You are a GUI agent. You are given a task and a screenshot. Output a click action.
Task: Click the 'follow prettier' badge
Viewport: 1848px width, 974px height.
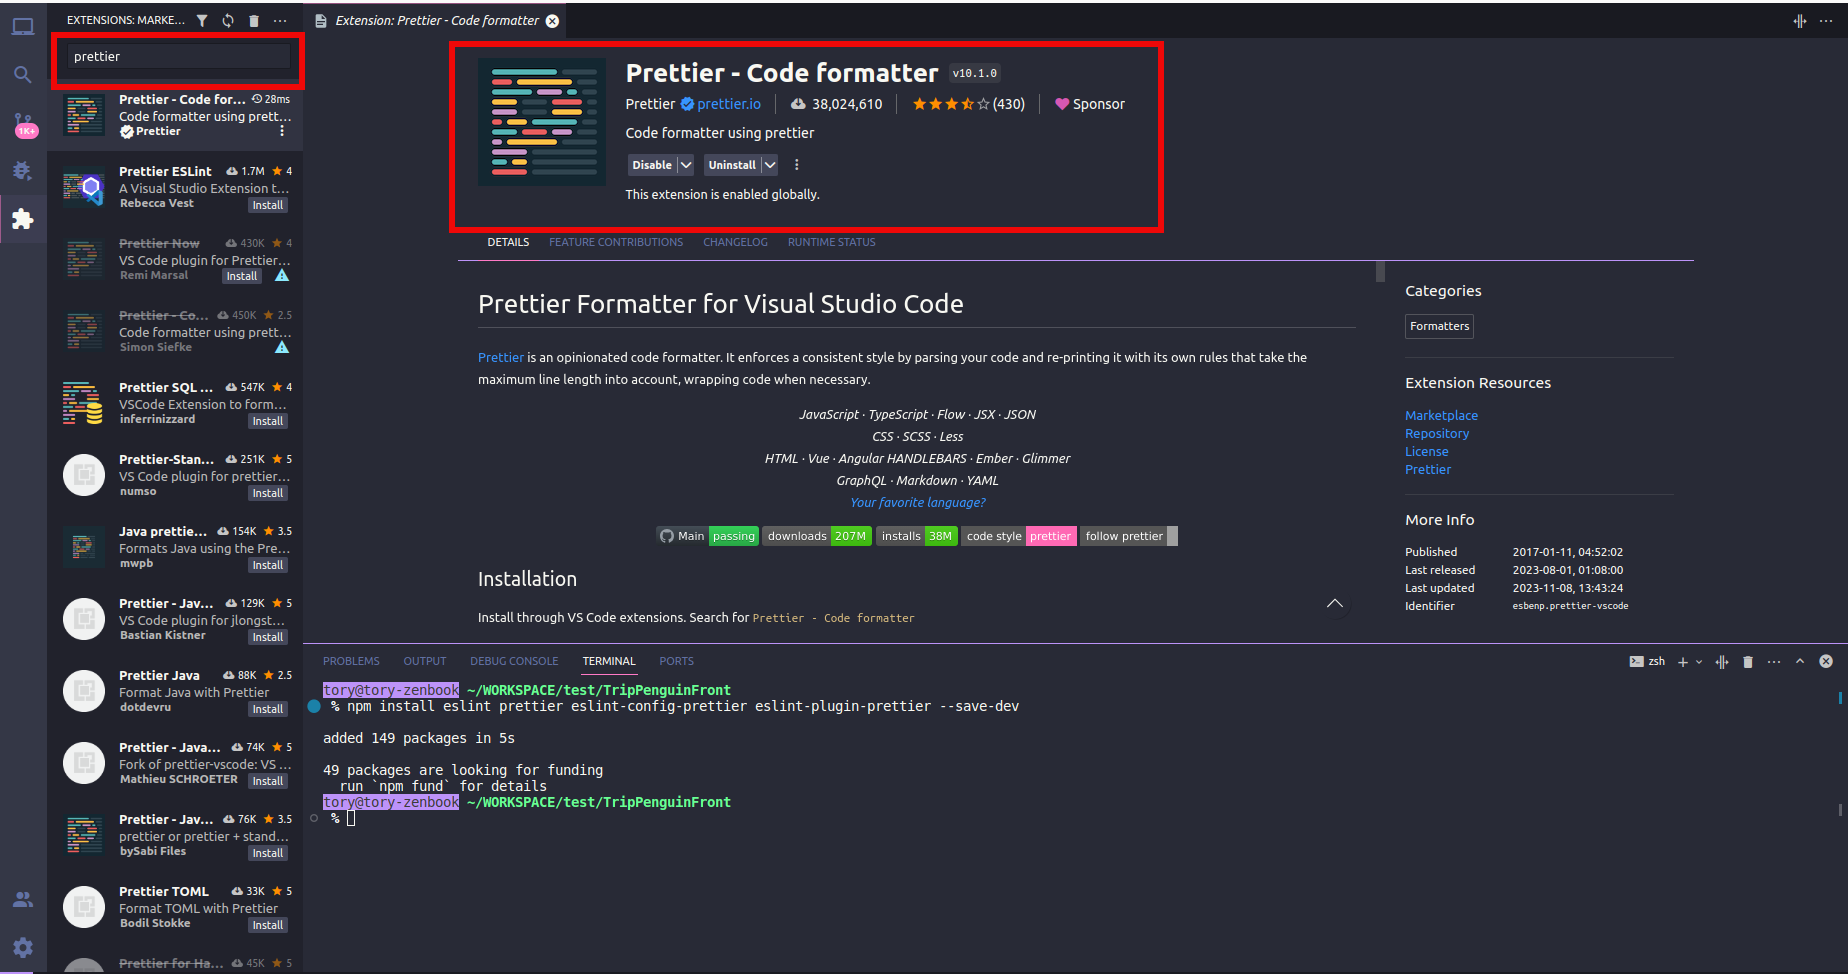point(1129,536)
